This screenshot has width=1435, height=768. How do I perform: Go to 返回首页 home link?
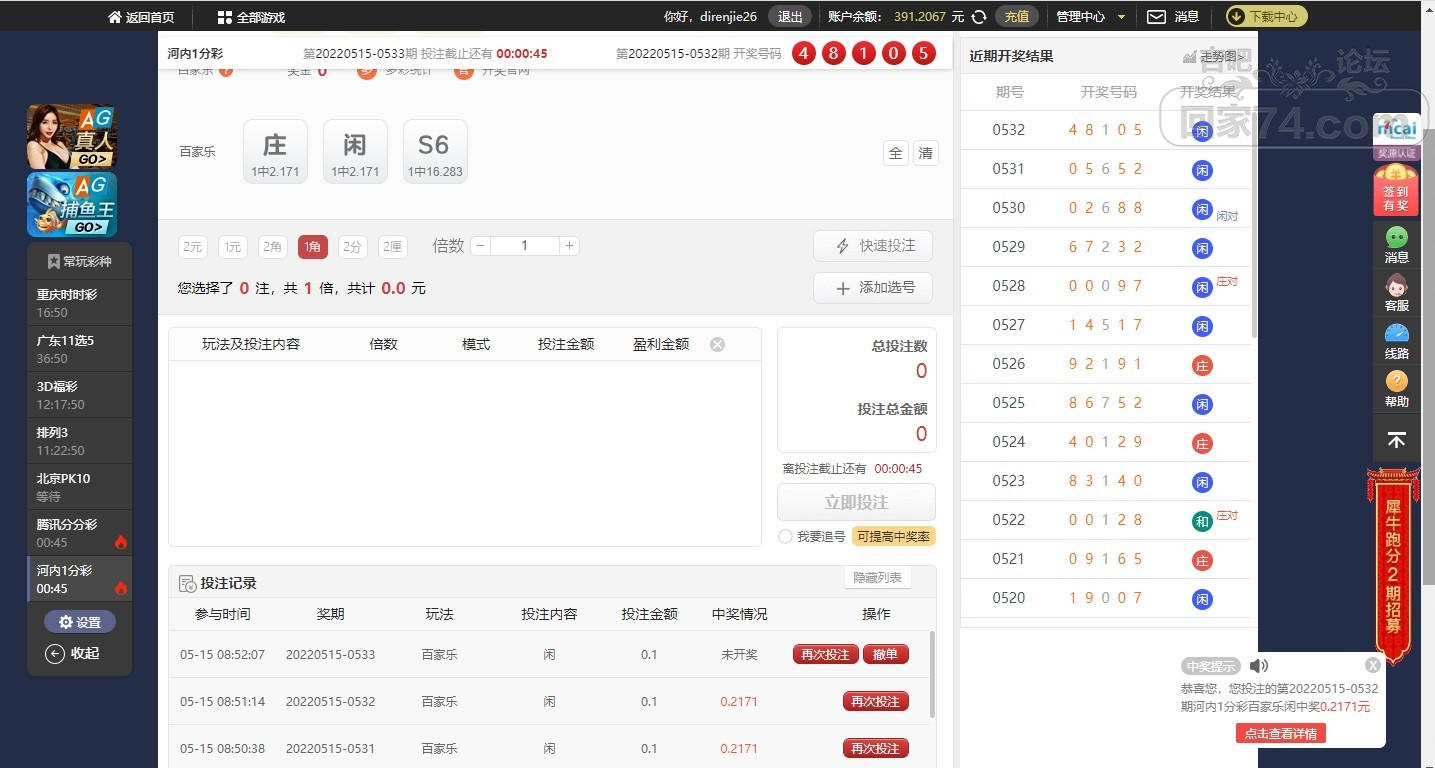coord(141,17)
